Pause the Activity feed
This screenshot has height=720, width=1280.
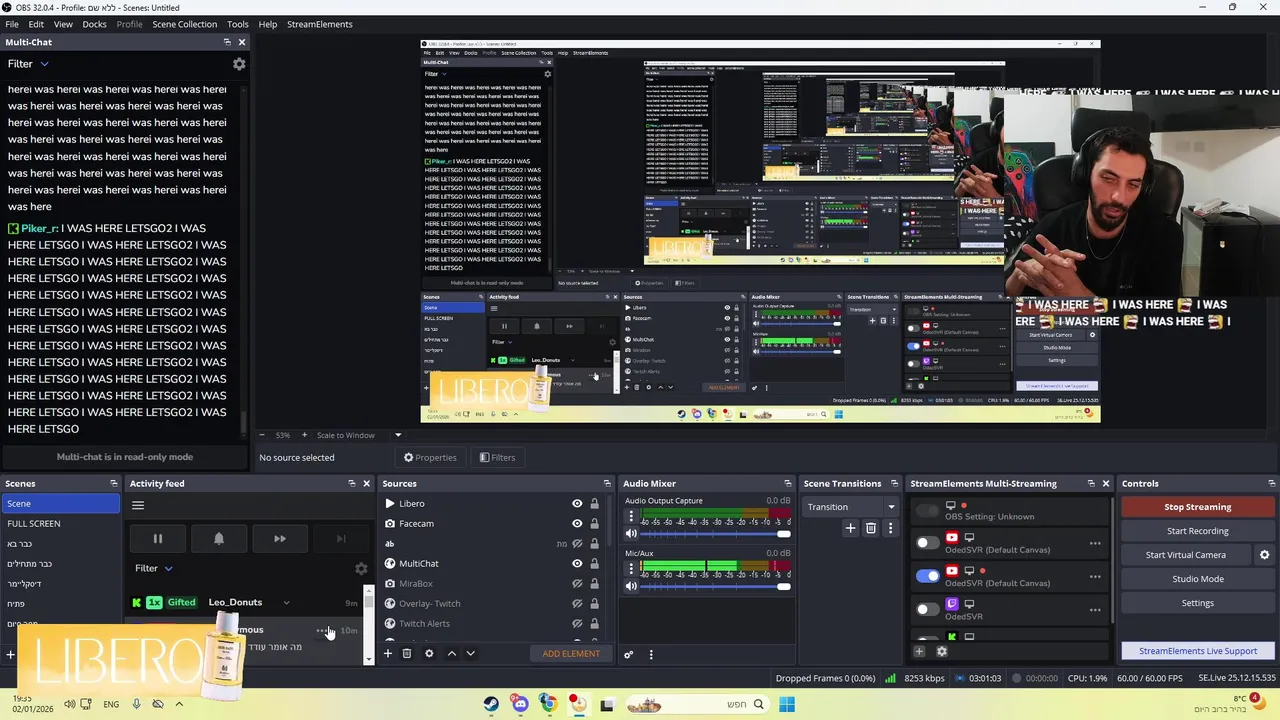click(x=157, y=538)
